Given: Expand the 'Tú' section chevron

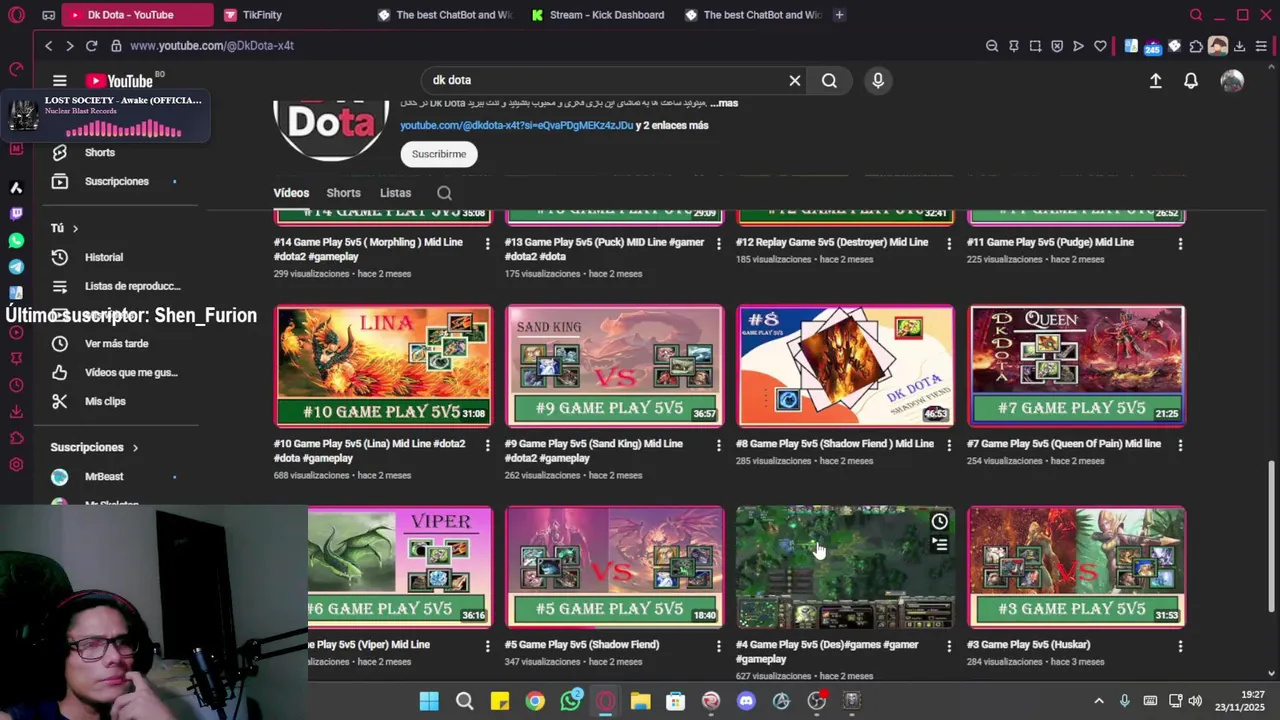Looking at the screenshot, I should click(74, 228).
